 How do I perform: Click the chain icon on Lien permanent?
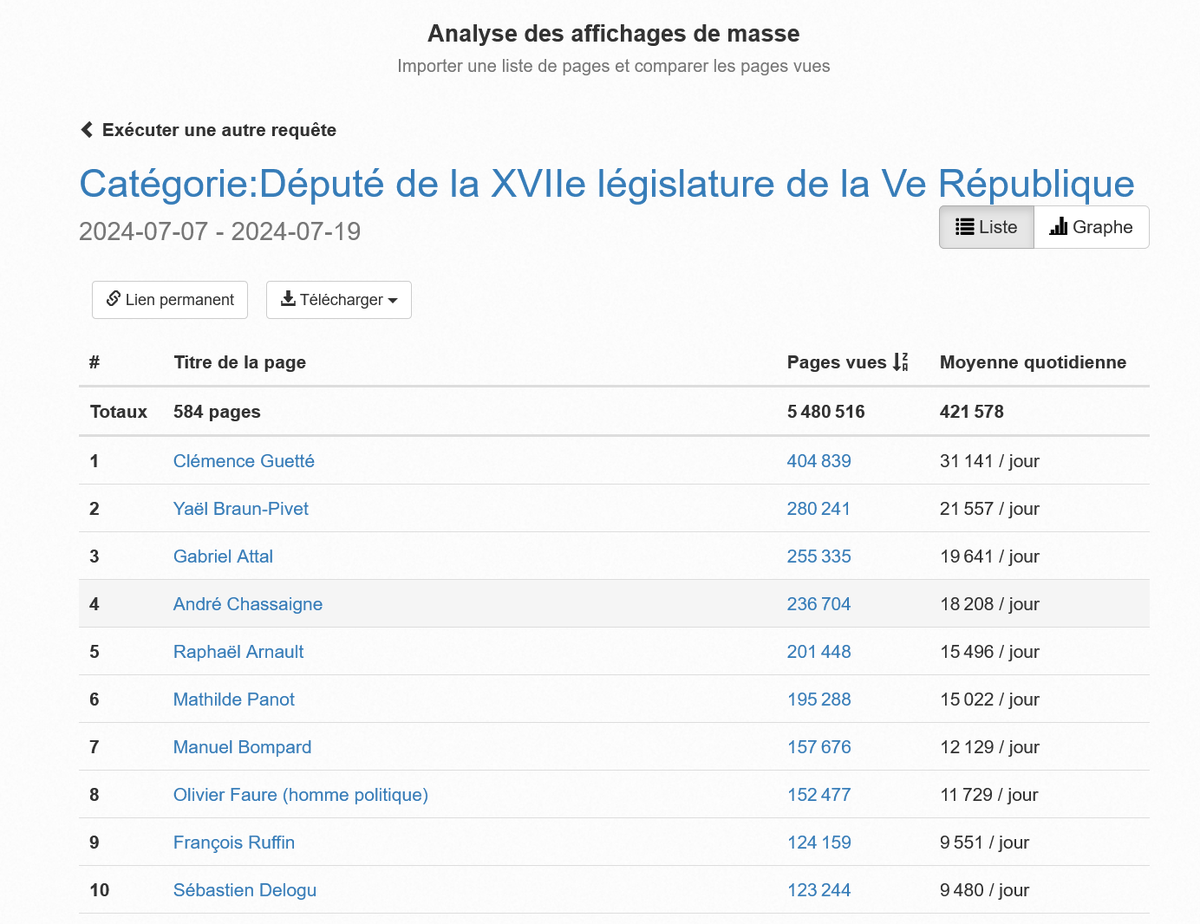tap(112, 299)
